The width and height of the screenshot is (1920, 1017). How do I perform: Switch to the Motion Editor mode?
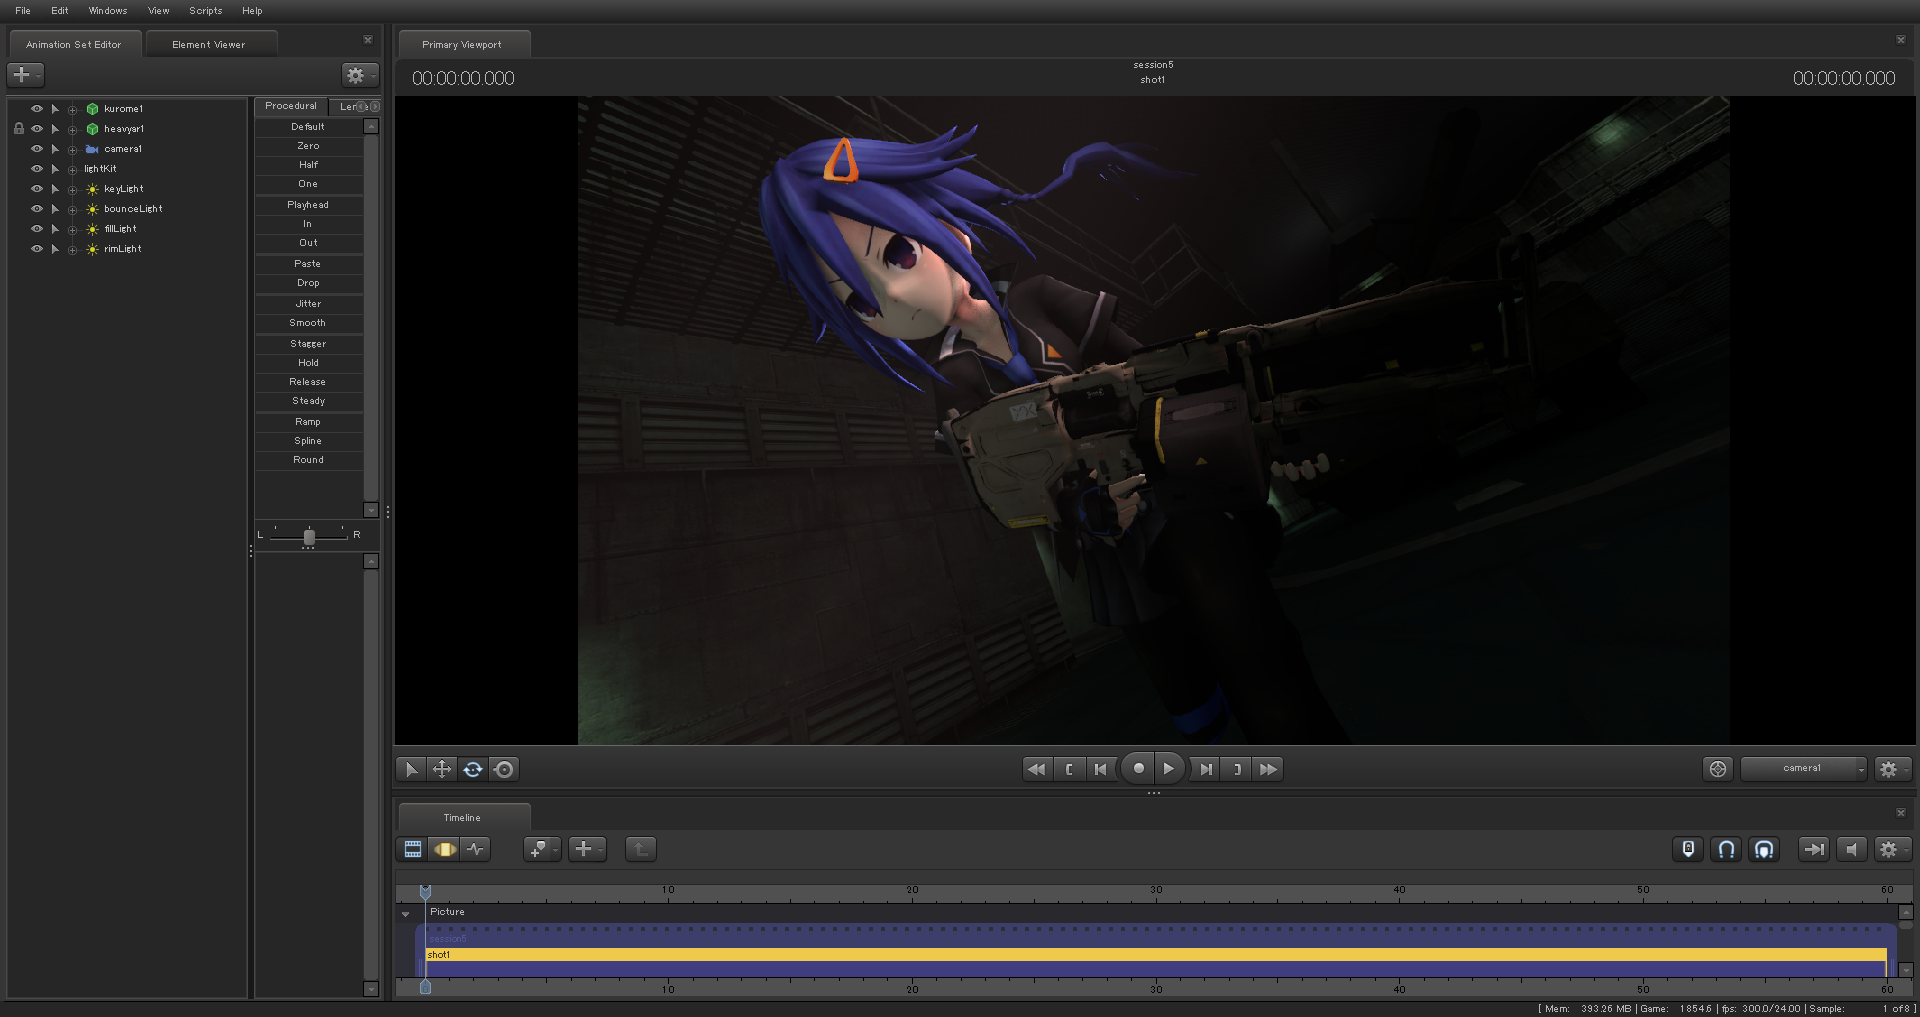pyautogui.click(x=444, y=849)
